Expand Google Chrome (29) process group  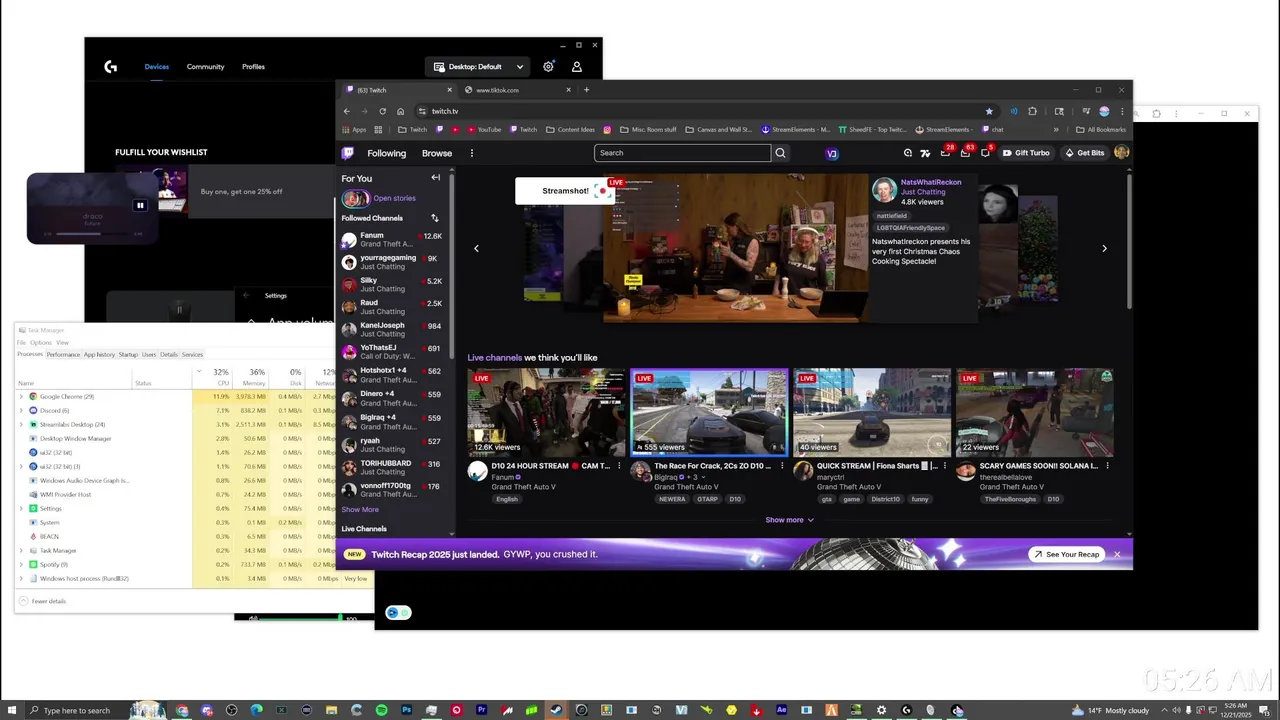click(21, 396)
